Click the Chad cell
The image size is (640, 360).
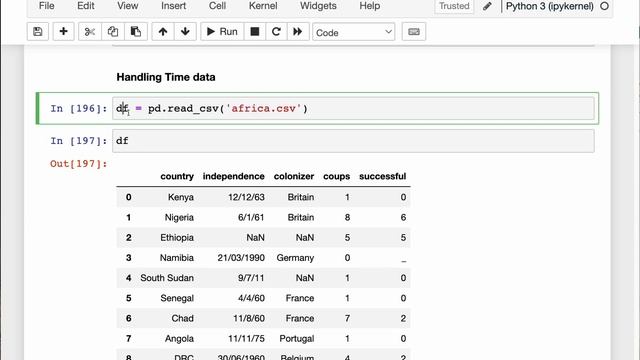pos(182,318)
